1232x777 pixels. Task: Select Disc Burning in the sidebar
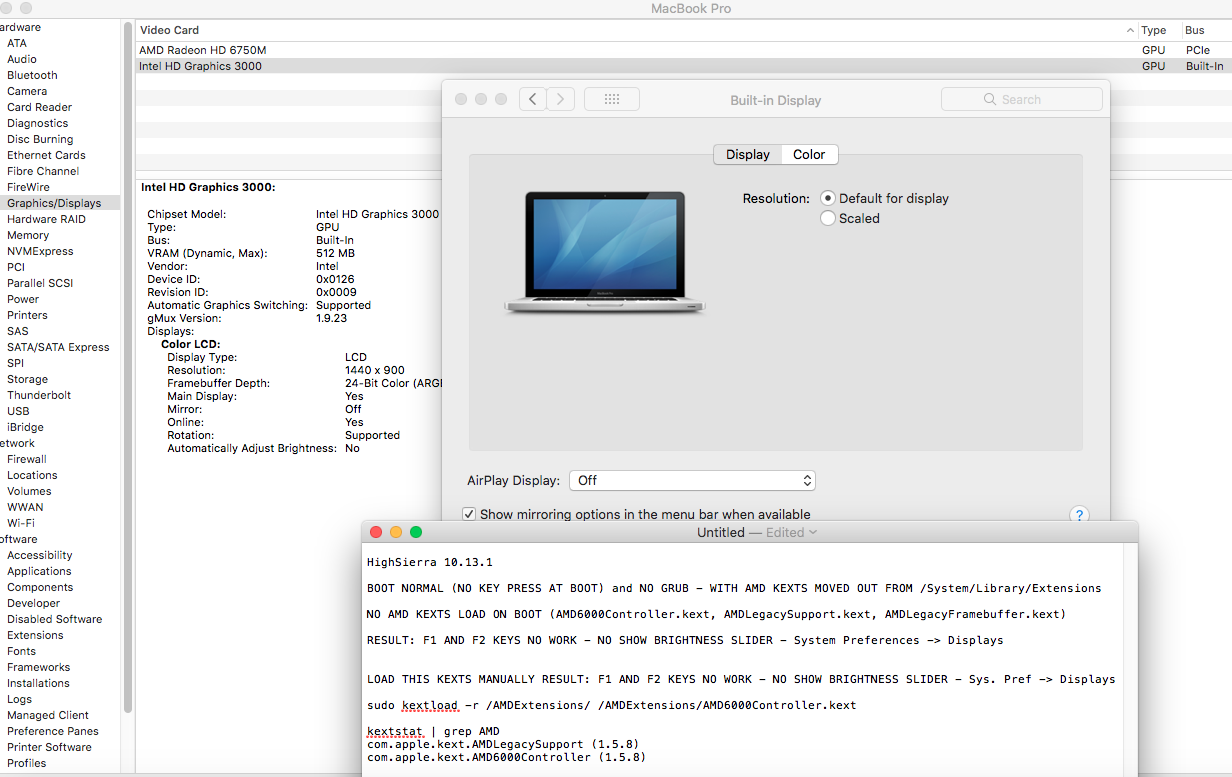[x=40, y=139]
